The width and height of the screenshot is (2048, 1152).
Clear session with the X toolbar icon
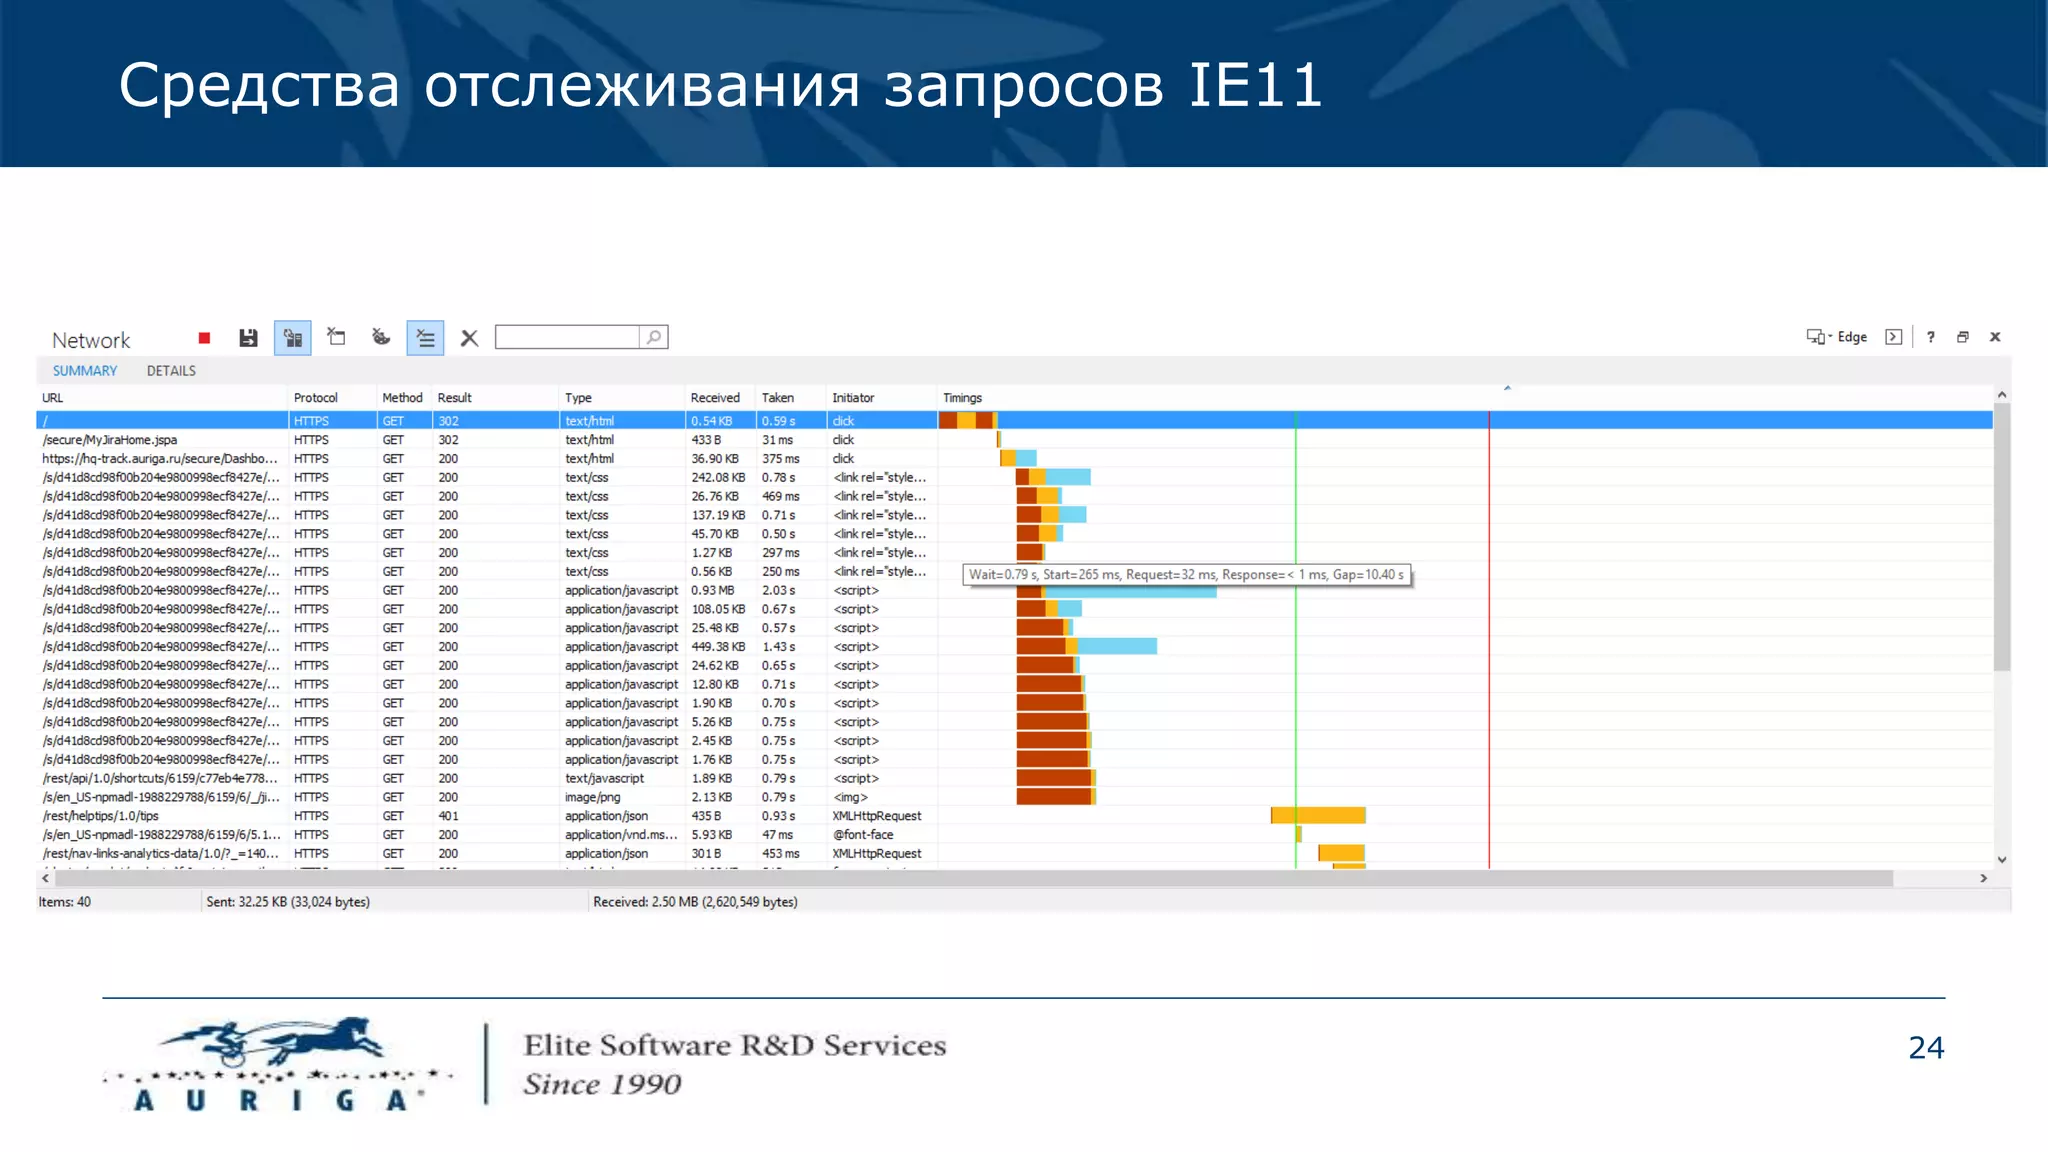(469, 338)
